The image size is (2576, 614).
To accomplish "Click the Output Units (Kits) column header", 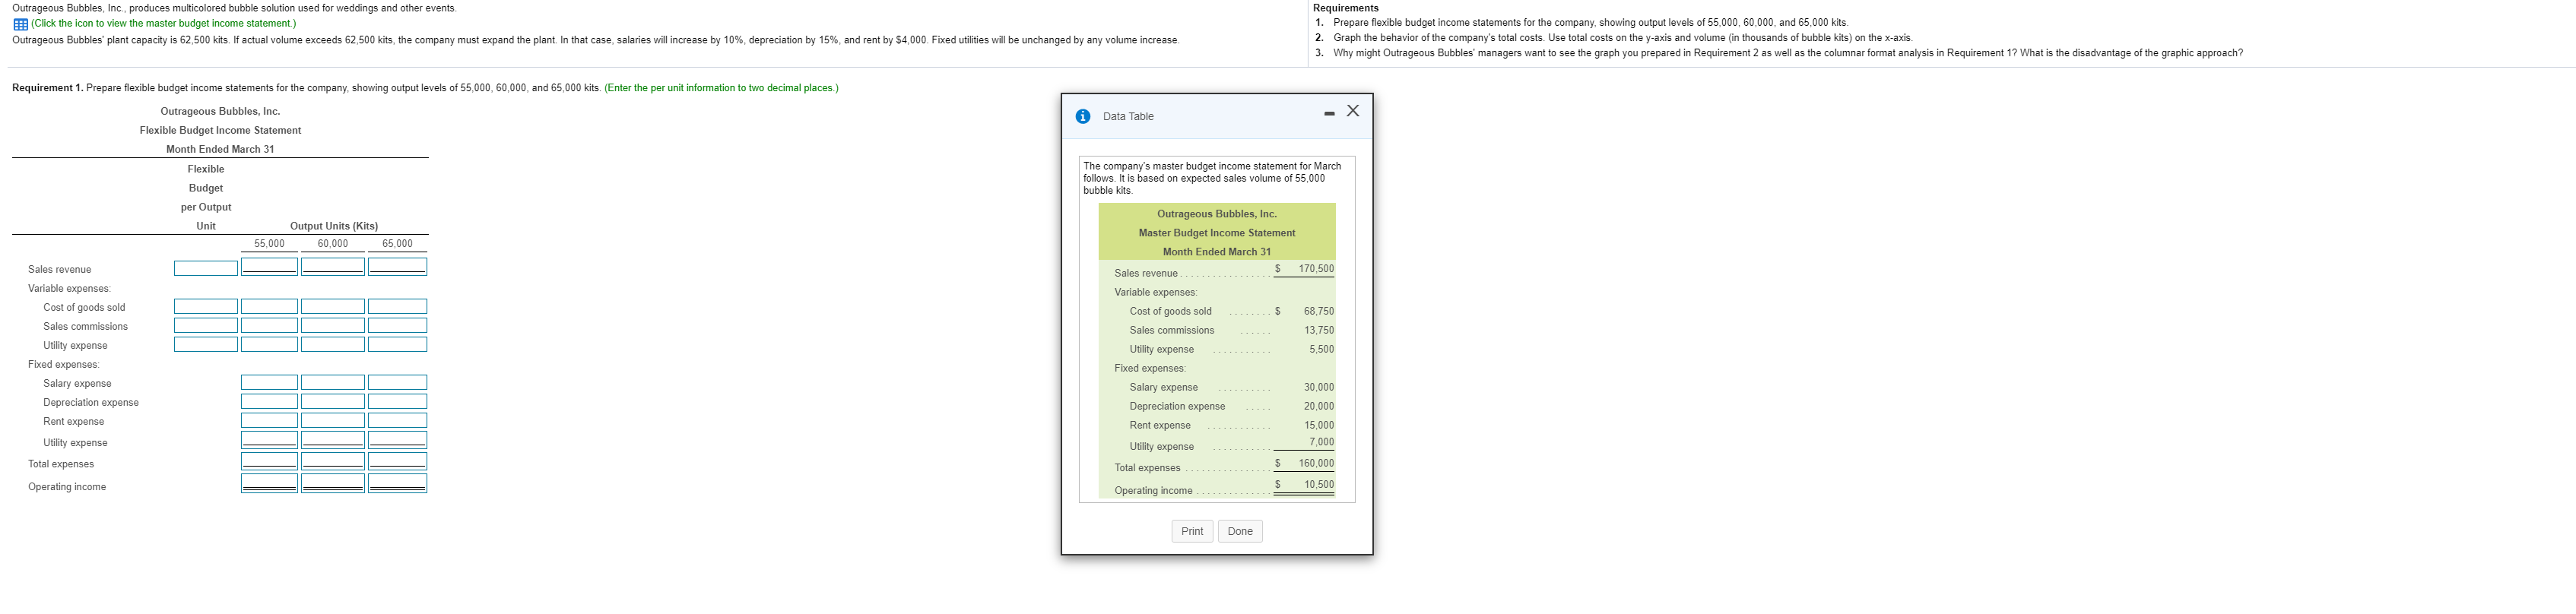I will click(x=334, y=226).
